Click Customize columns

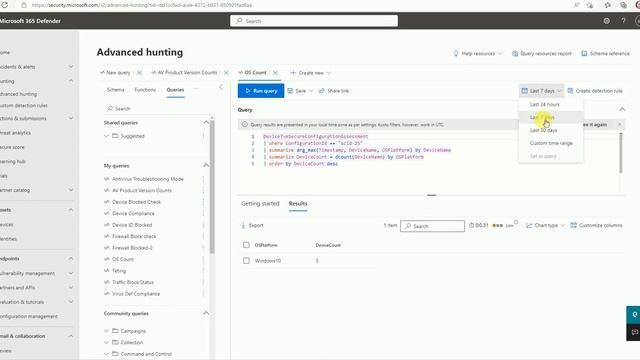tap(596, 225)
